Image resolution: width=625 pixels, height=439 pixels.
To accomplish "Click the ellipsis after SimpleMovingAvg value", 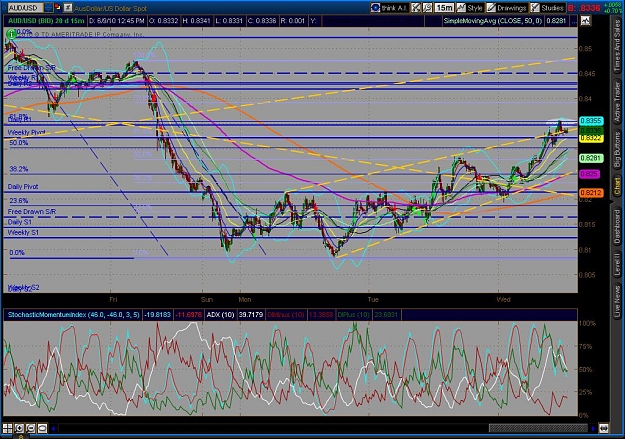I will (x=574, y=21).
